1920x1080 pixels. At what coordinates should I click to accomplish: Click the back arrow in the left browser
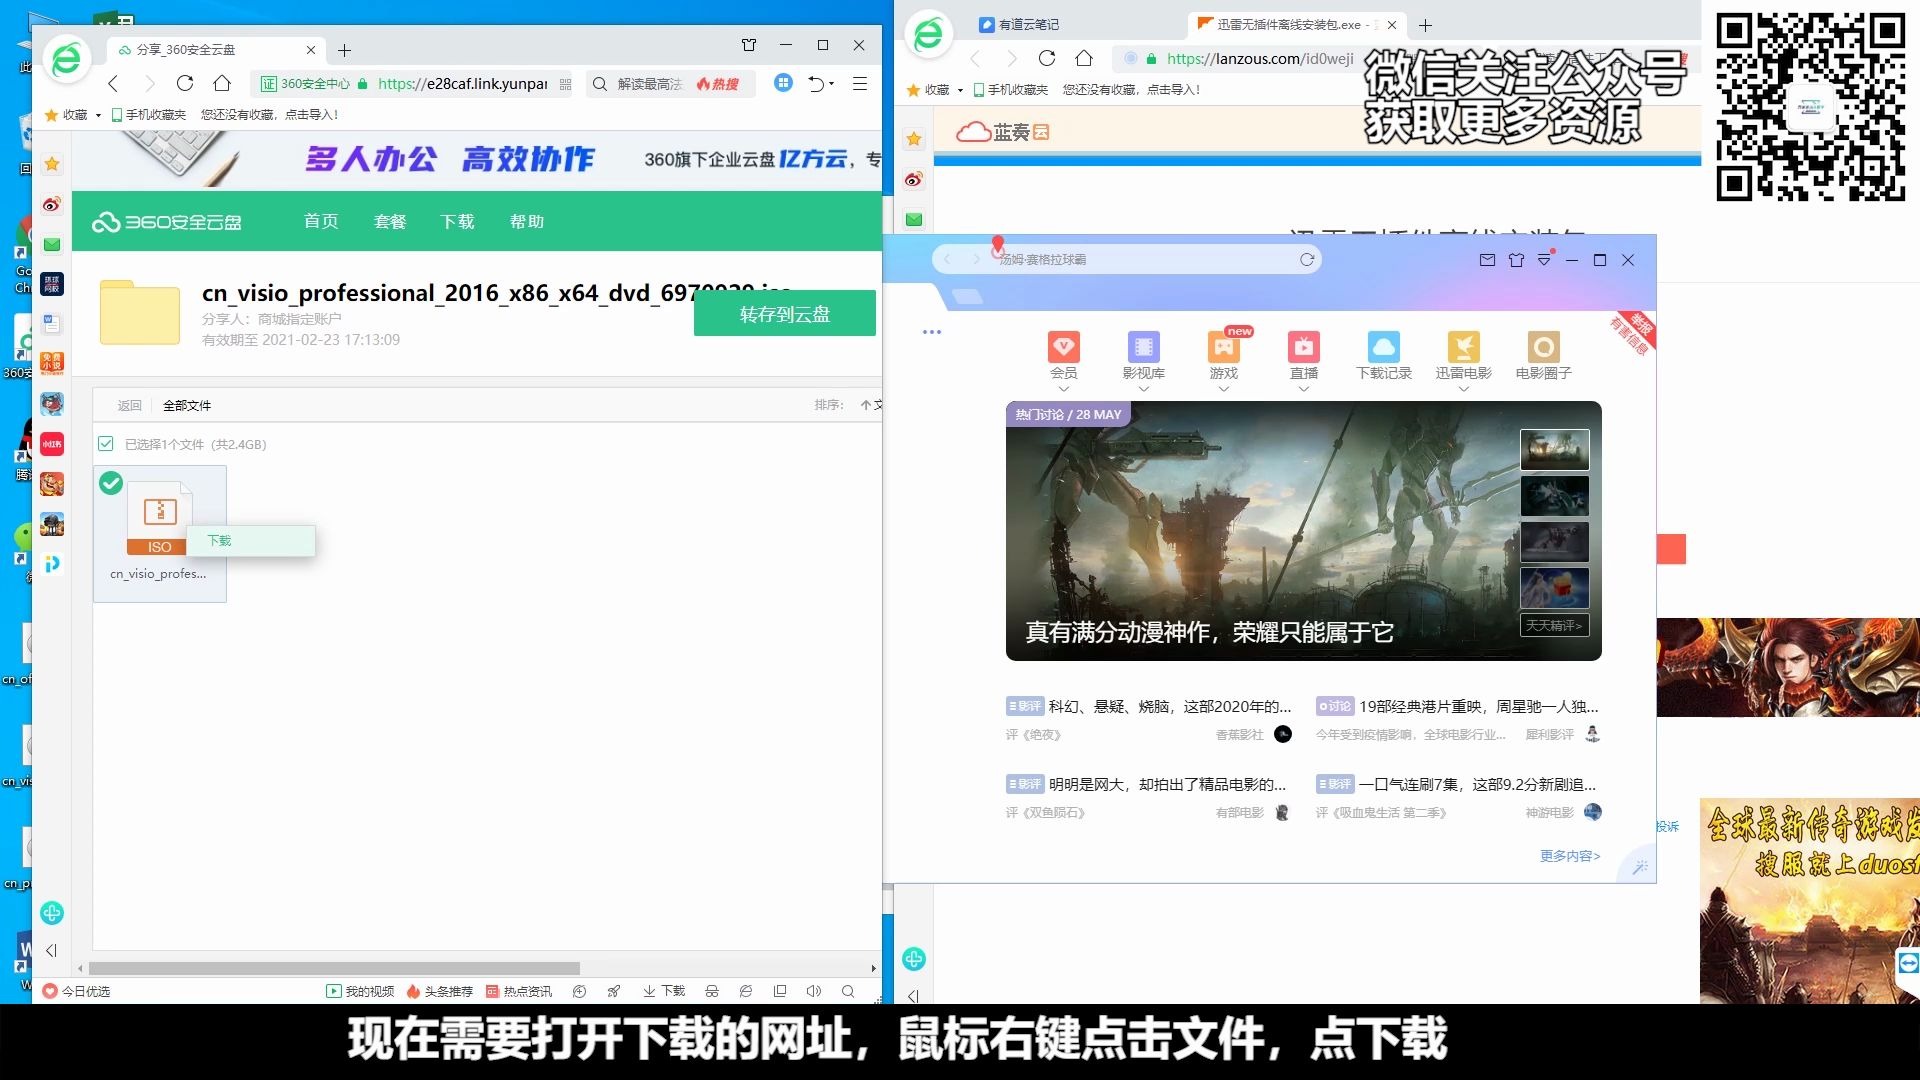tap(113, 84)
